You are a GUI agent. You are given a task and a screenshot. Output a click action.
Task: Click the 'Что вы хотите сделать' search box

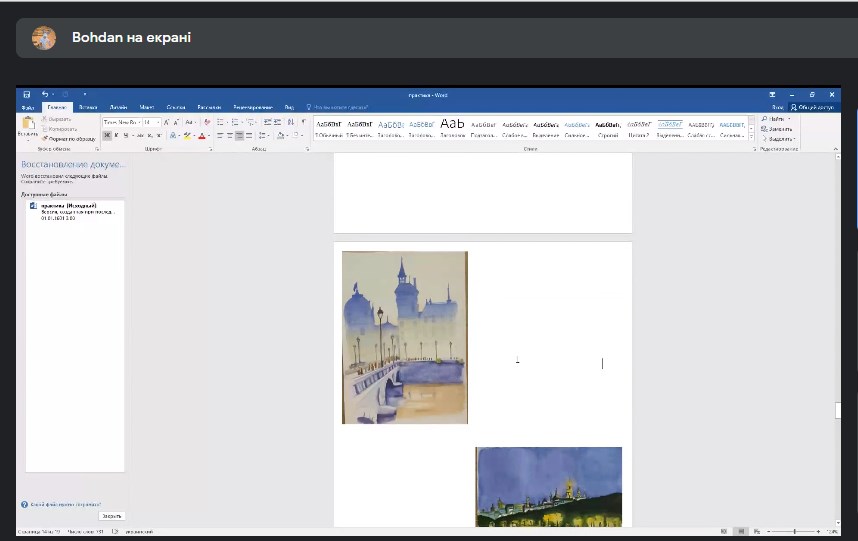pyautogui.click(x=337, y=107)
